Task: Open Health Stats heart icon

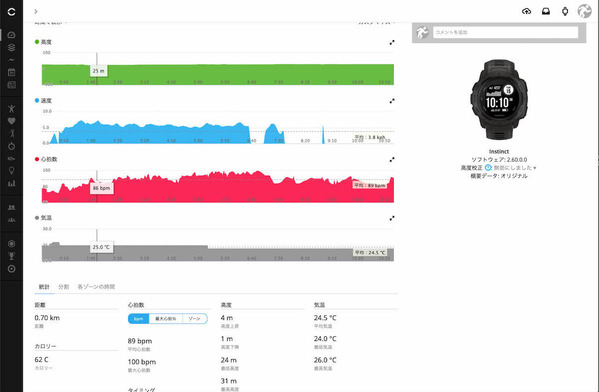Action: pyautogui.click(x=11, y=121)
